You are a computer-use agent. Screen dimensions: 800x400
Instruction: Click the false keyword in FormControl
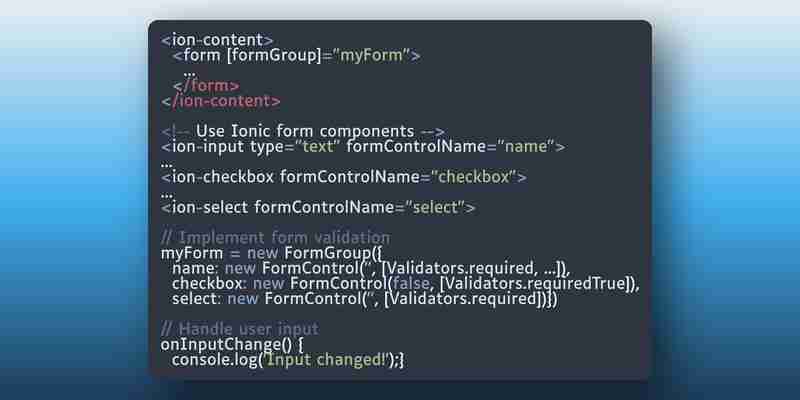point(412,283)
